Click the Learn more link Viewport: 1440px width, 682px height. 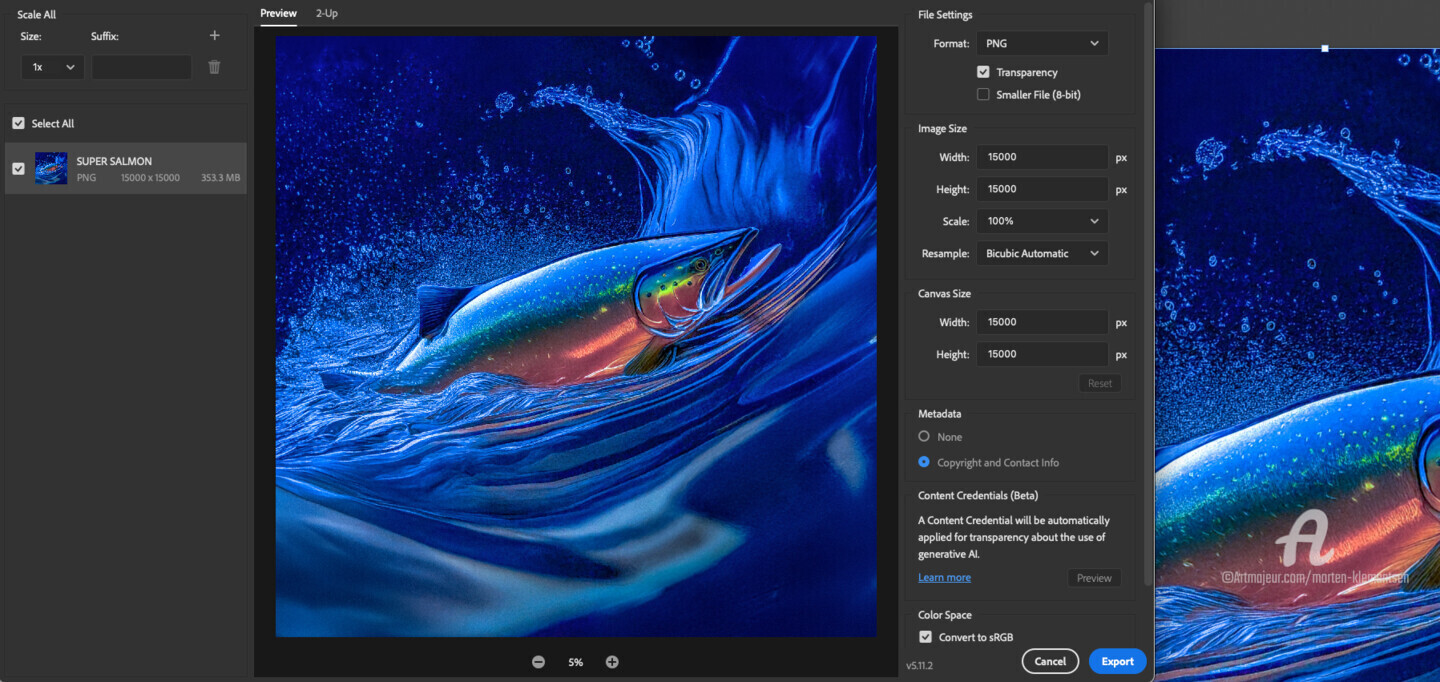944,578
